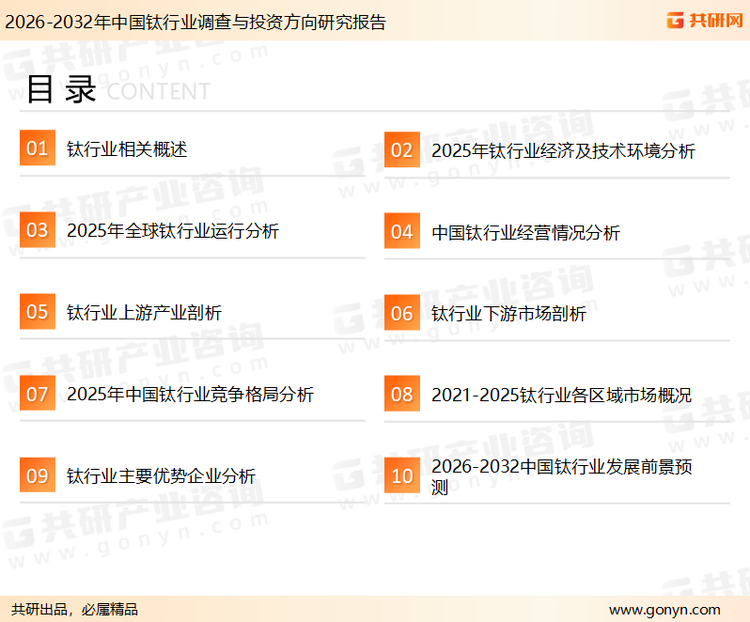The height and width of the screenshot is (622, 750).
Task: Select the orange 05 number badge
Action: 37,311
